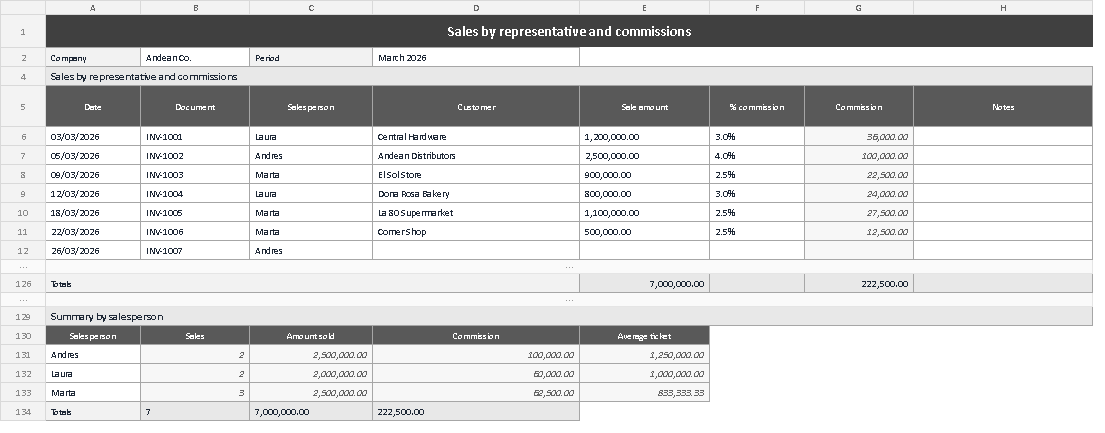This screenshot has height=433, width=1105.
Task: Select document cell INV-1004
Action: 195,194
